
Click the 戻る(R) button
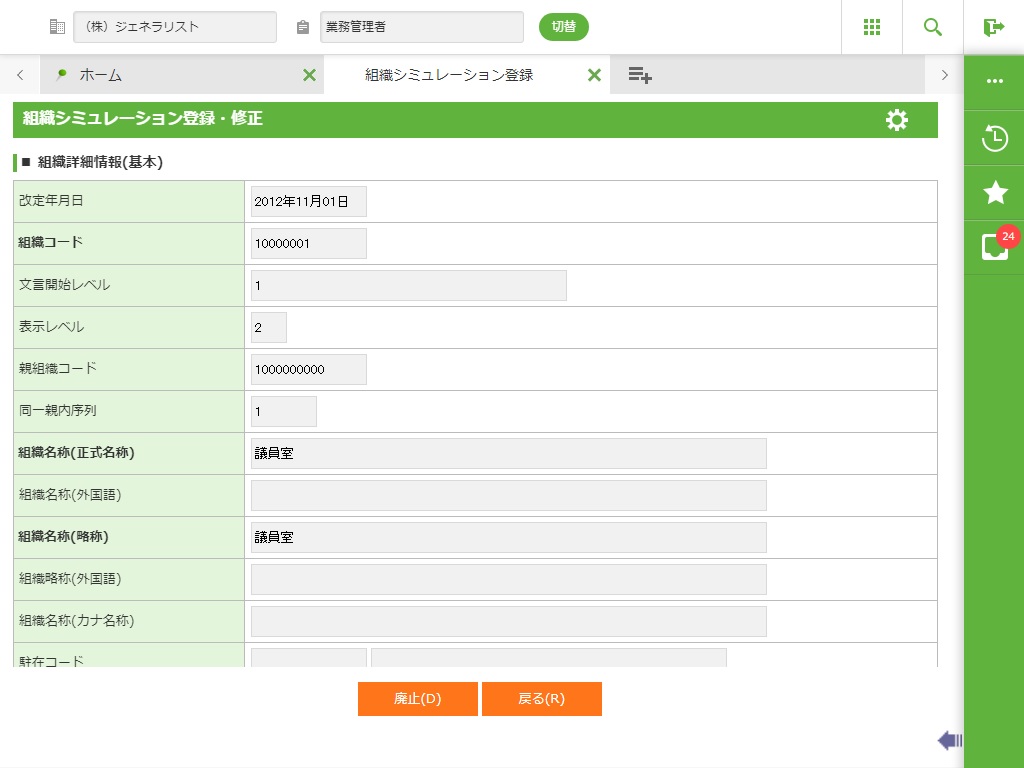541,699
